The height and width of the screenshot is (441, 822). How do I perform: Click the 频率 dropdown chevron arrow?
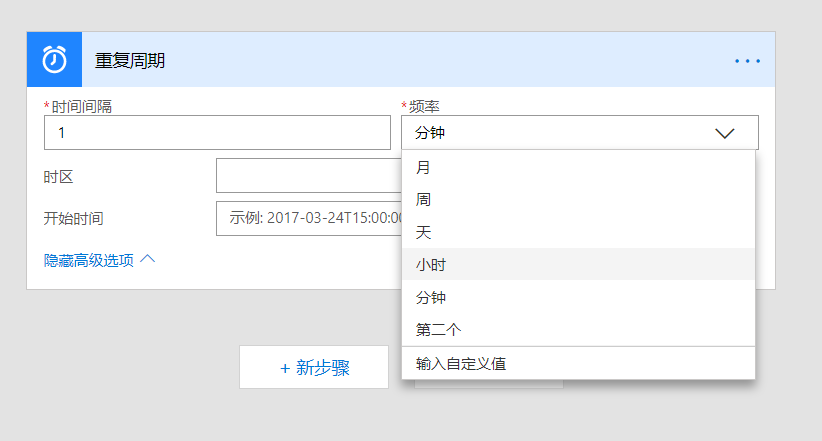pos(725,132)
